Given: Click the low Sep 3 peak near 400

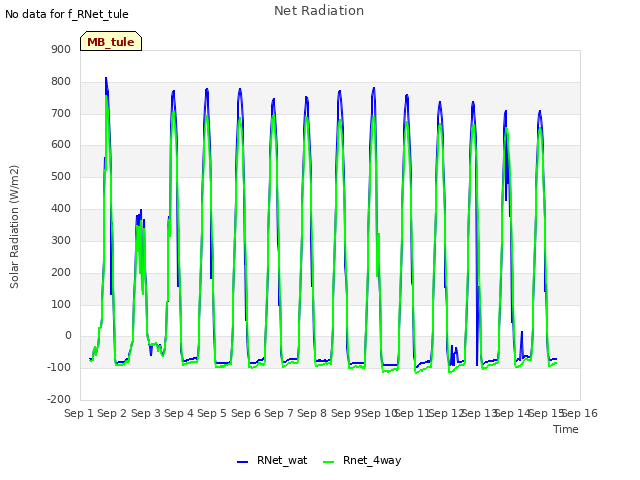Looking at the screenshot, I should pos(141,210).
